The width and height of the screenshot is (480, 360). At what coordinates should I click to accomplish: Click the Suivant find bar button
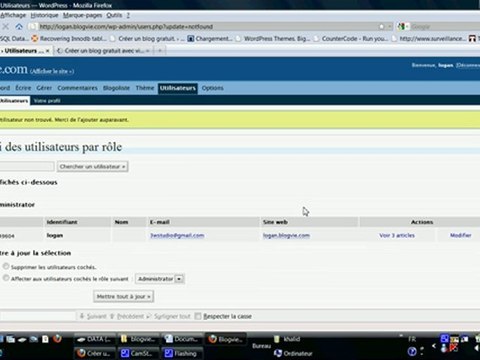pyautogui.click(x=93, y=316)
